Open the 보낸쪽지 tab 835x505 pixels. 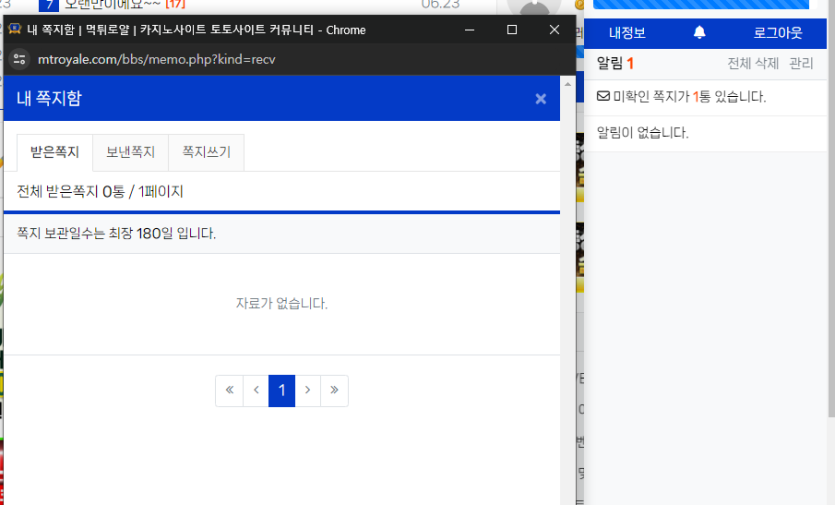point(130,153)
